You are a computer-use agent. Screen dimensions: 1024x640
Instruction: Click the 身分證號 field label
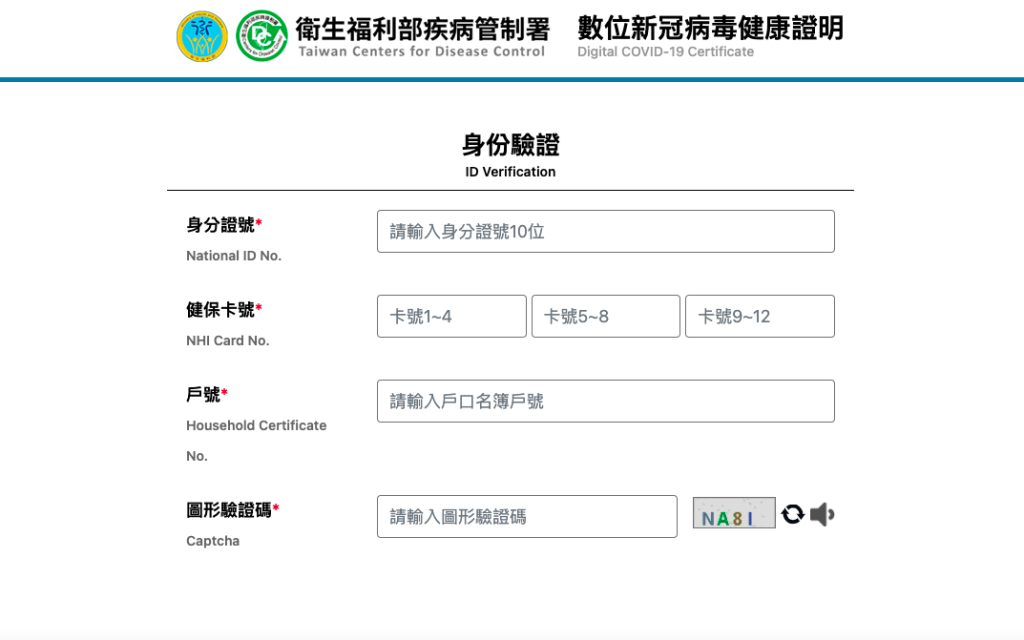(223, 225)
